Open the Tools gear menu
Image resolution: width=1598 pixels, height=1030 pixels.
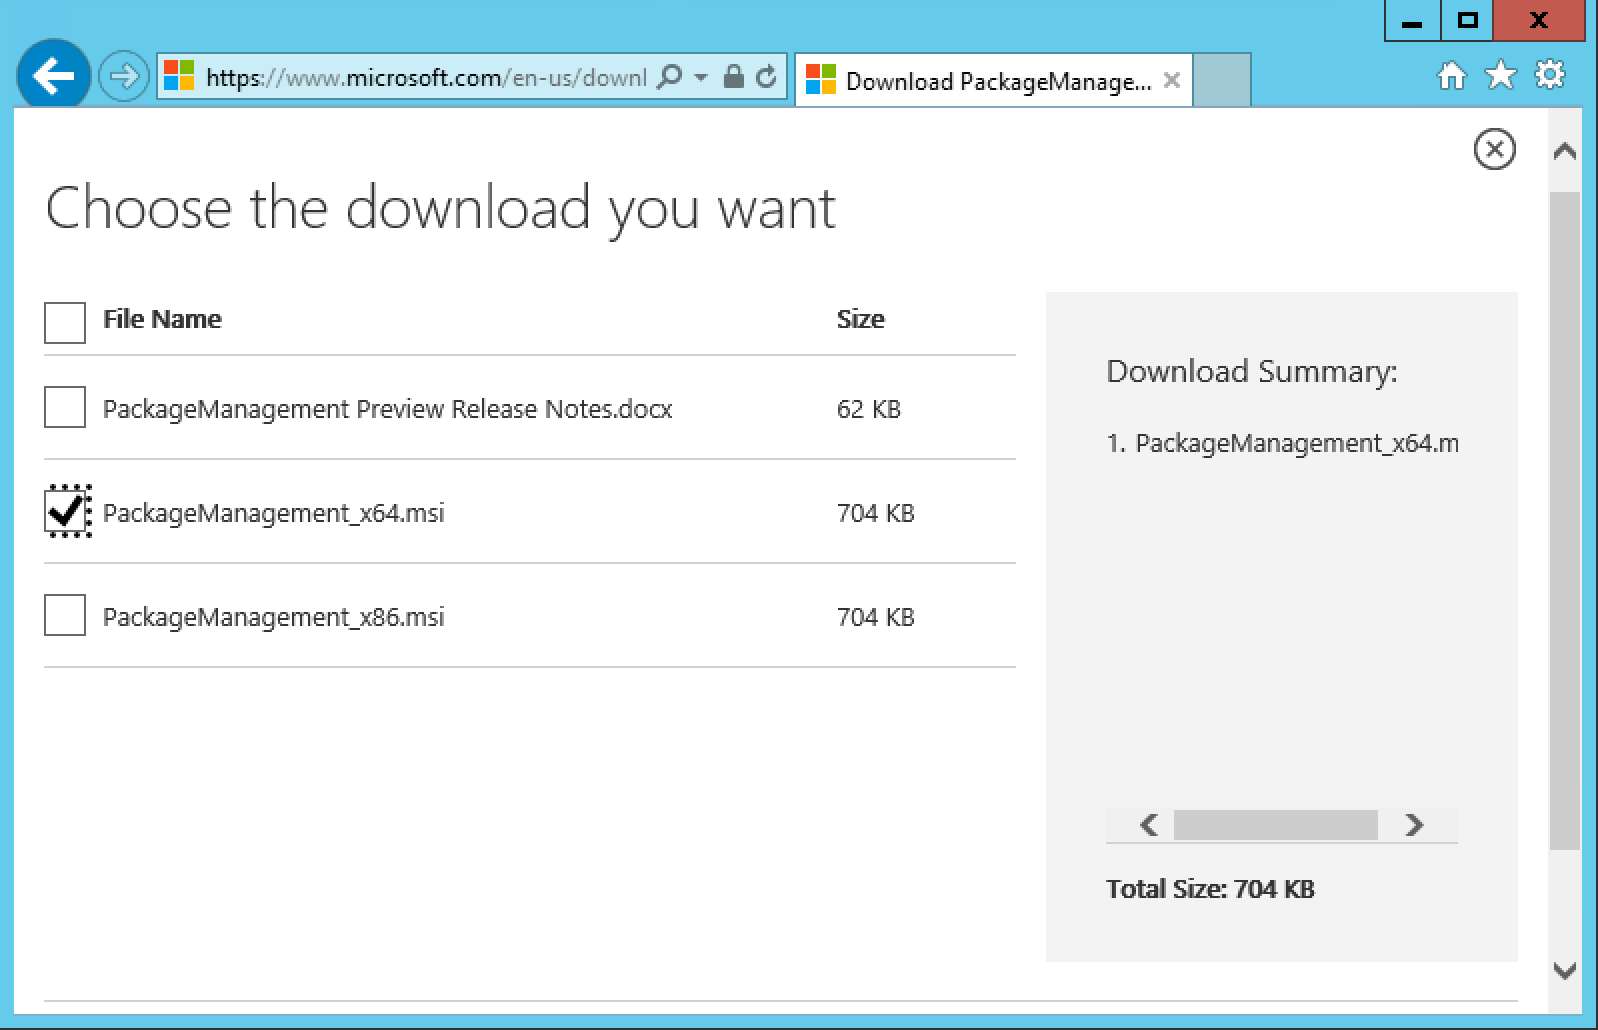coord(1550,75)
